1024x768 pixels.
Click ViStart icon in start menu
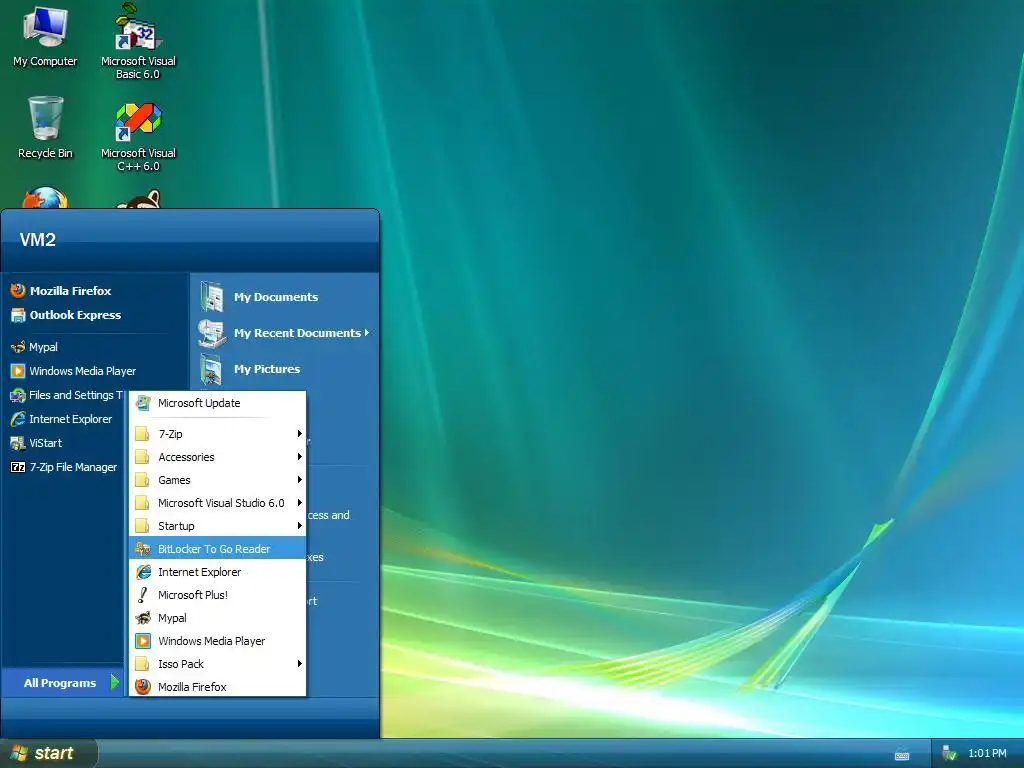(18, 443)
